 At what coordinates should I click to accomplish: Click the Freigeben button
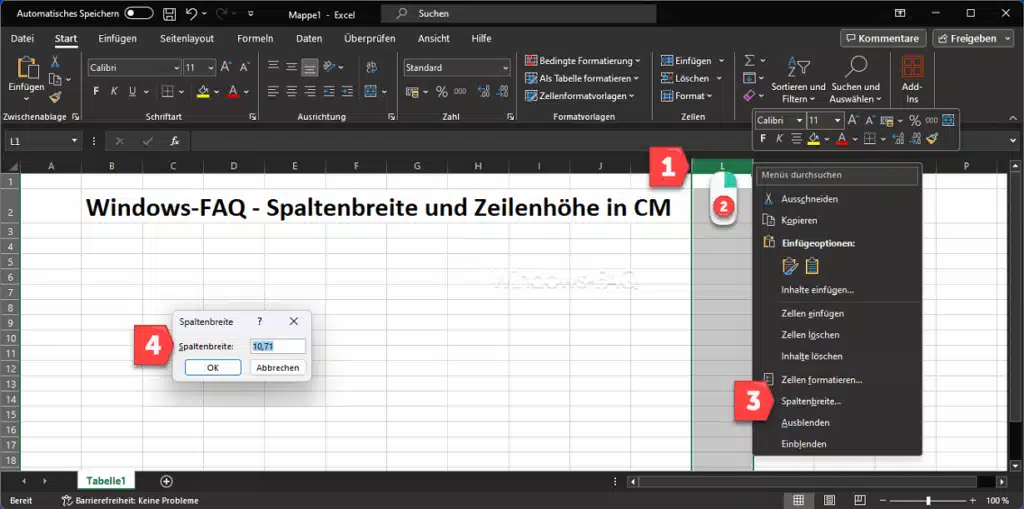(974, 39)
